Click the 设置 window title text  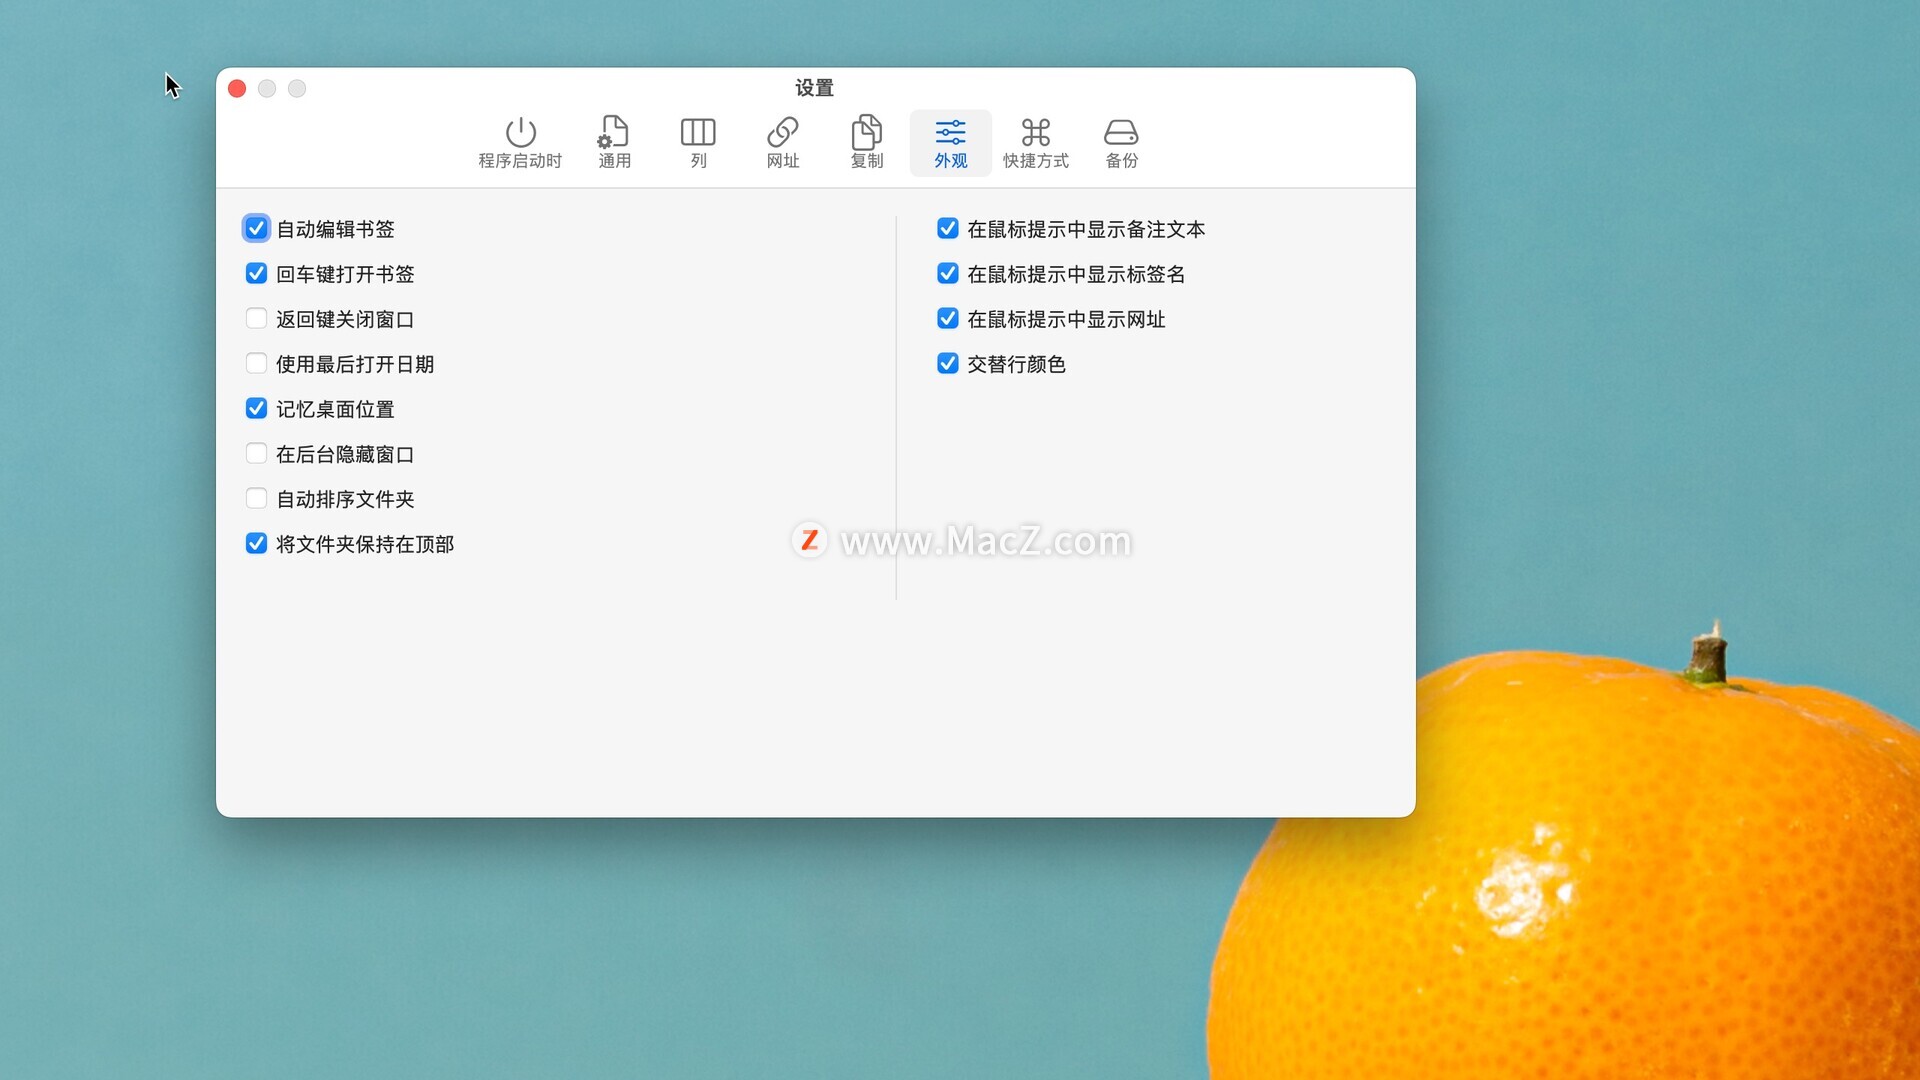click(814, 88)
